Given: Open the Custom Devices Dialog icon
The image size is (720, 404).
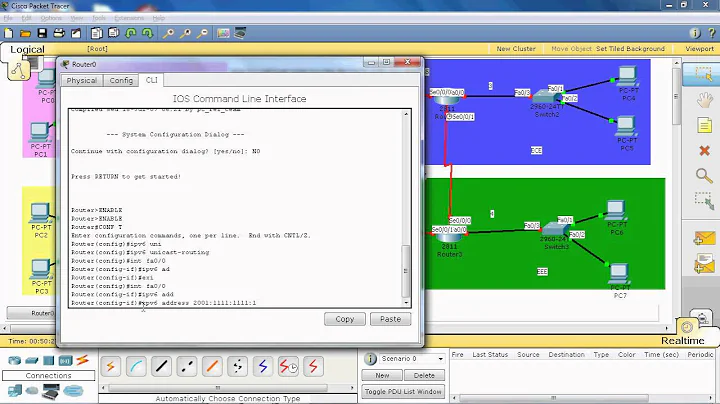Looking at the screenshot, I should 240,33.
